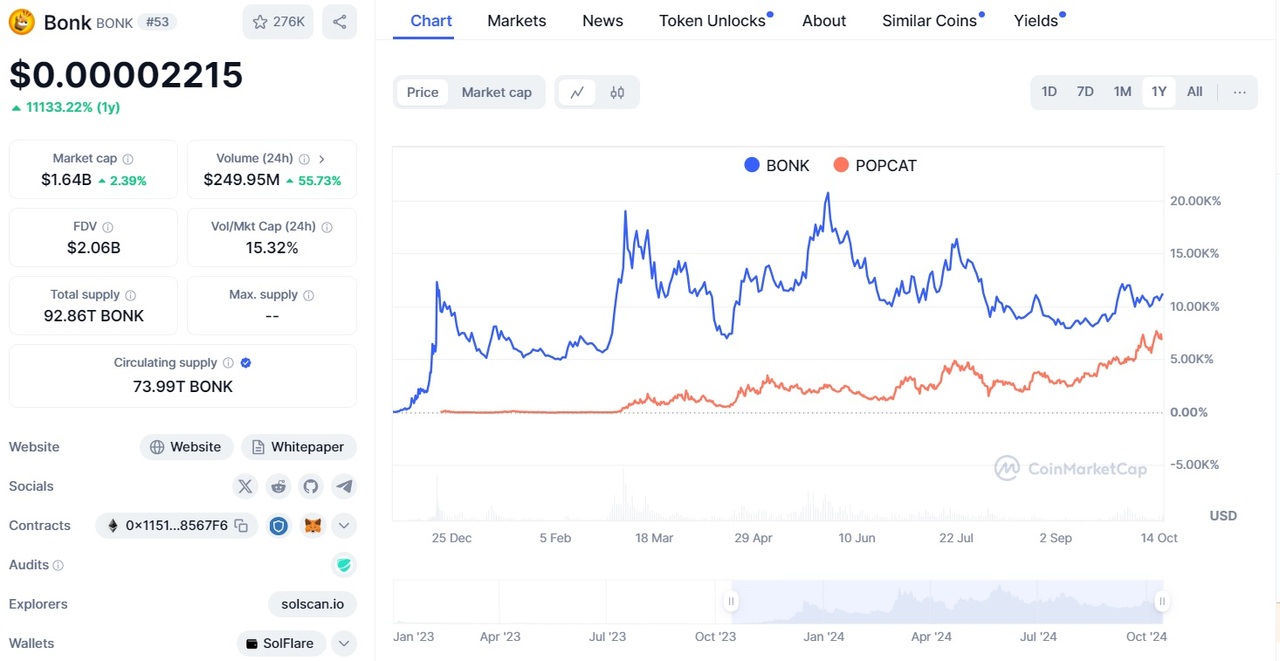The width and height of the screenshot is (1280, 661).
Task: Switch to candlestick chart view
Action: 617,92
